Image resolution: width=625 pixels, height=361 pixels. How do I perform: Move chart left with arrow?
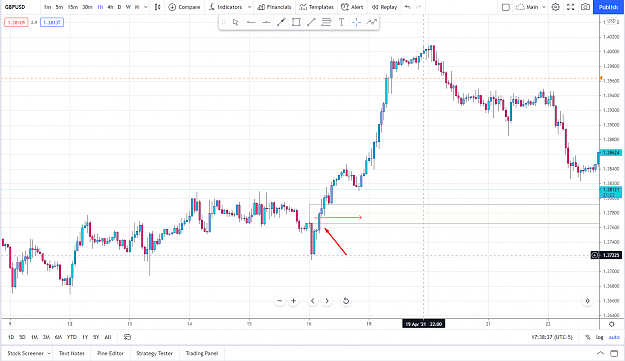click(312, 301)
